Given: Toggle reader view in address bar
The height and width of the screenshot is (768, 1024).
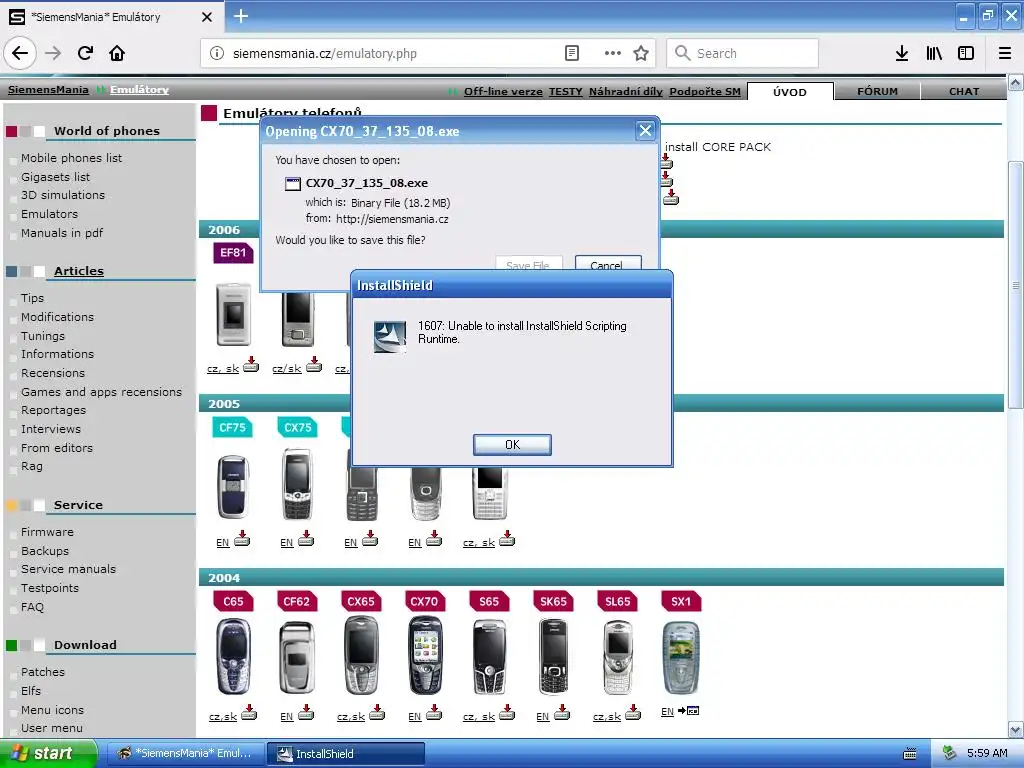Looking at the screenshot, I should click(571, 53).
